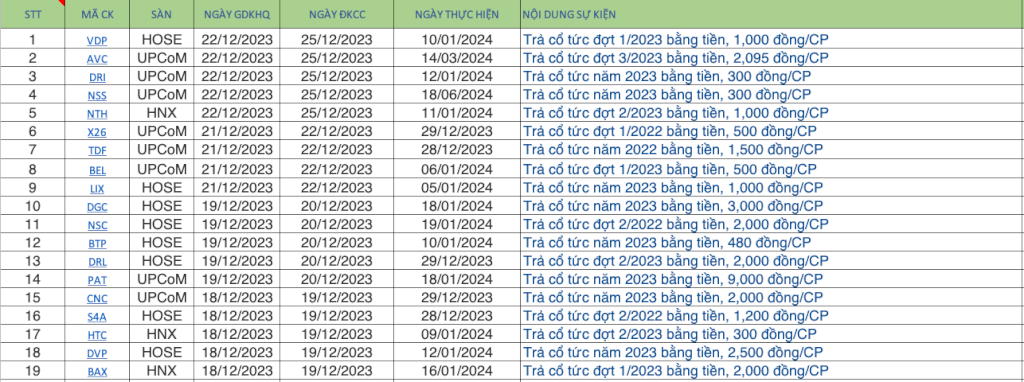Click the red comment indicator on STT header
Screen dimensions: 1024x382
tap(62, 3)
